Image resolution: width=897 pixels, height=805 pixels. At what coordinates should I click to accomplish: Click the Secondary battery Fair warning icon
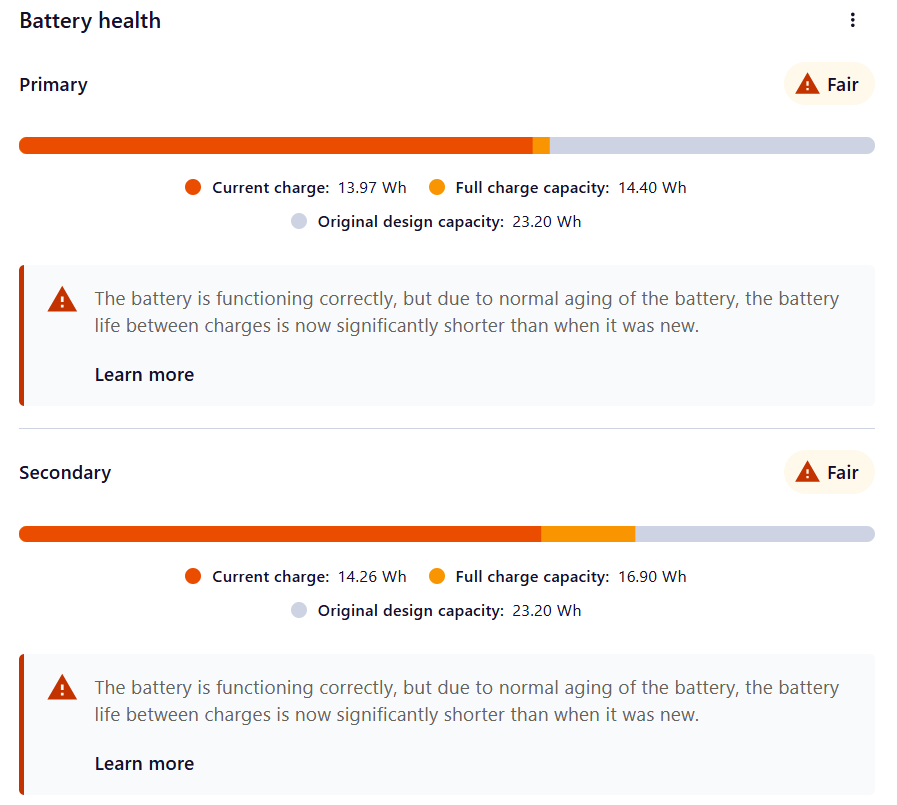click(x=807, y=472)
